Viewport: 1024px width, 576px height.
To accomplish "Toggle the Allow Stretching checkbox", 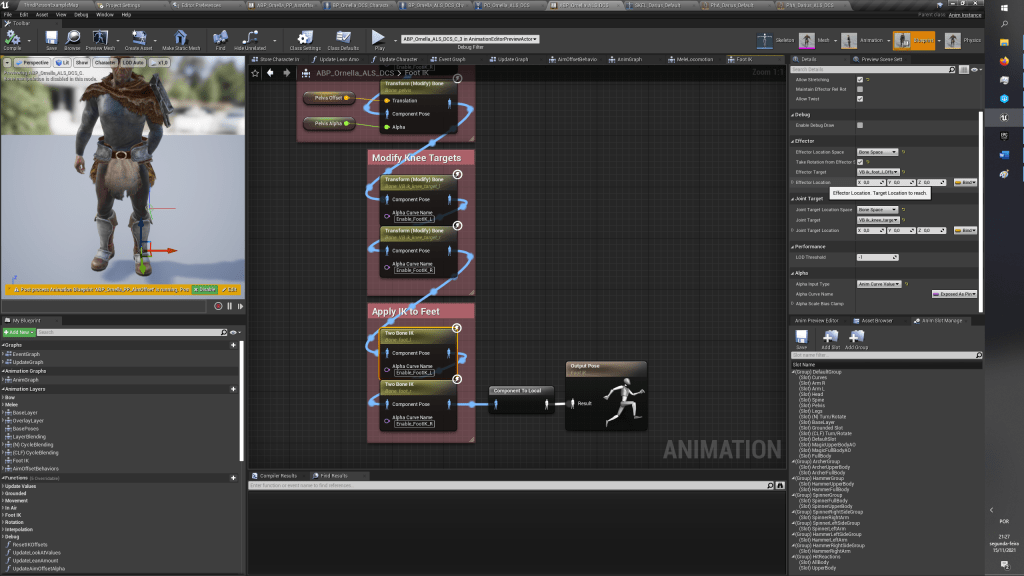I will point(859,79).
